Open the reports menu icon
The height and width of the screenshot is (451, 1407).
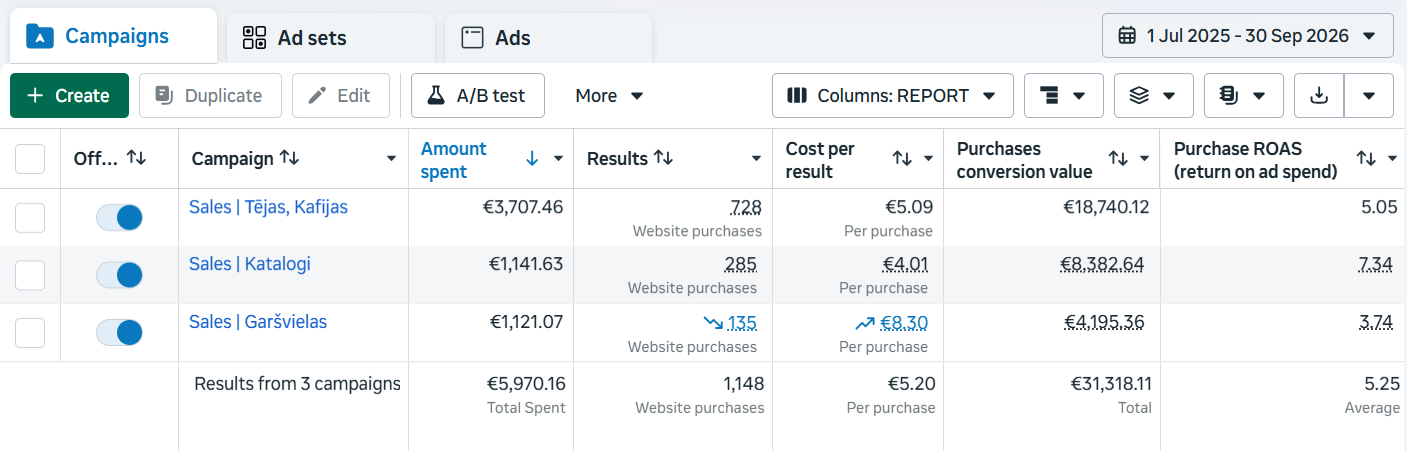[1244, 96]
